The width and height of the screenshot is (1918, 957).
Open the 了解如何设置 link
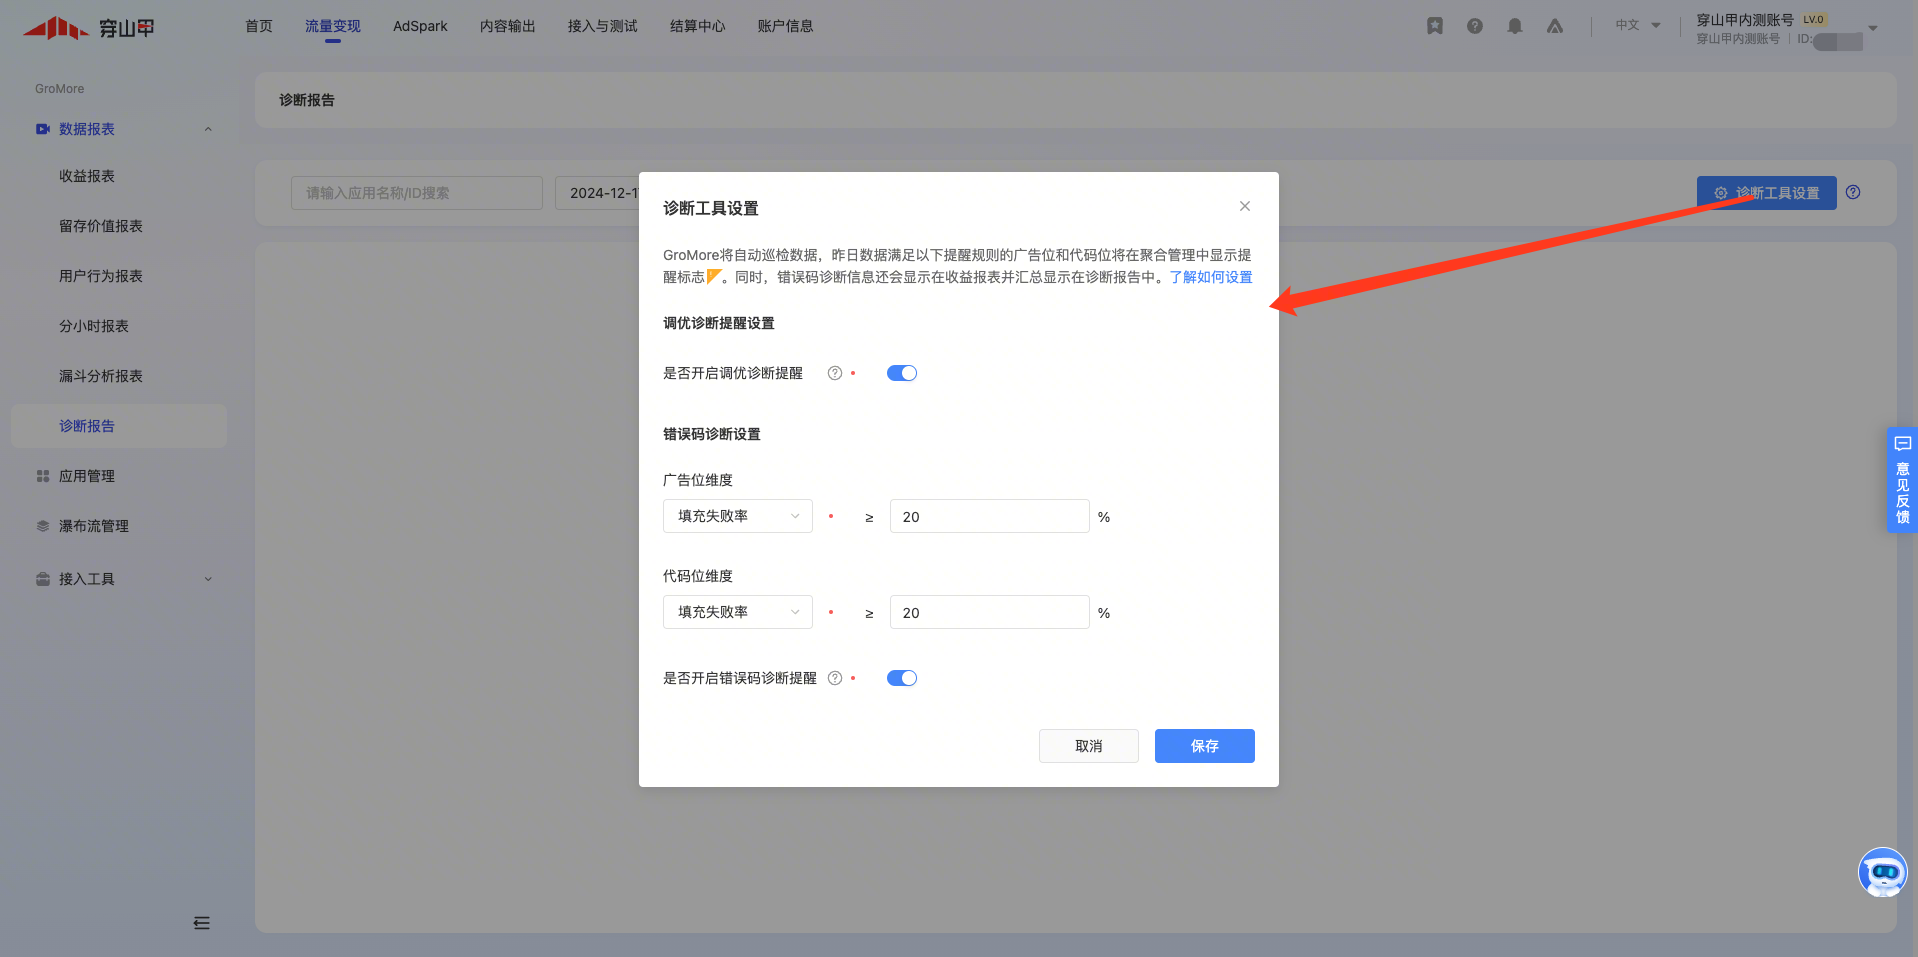(1210, 277)
